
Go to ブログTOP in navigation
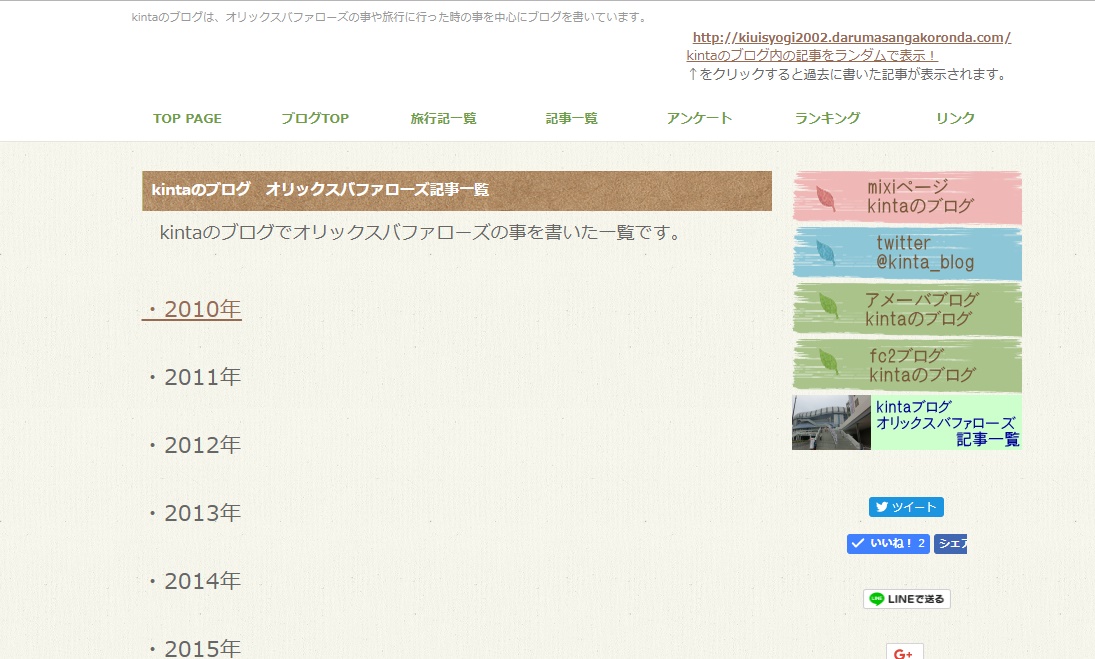pyautogui.click(x=315, y=119)
